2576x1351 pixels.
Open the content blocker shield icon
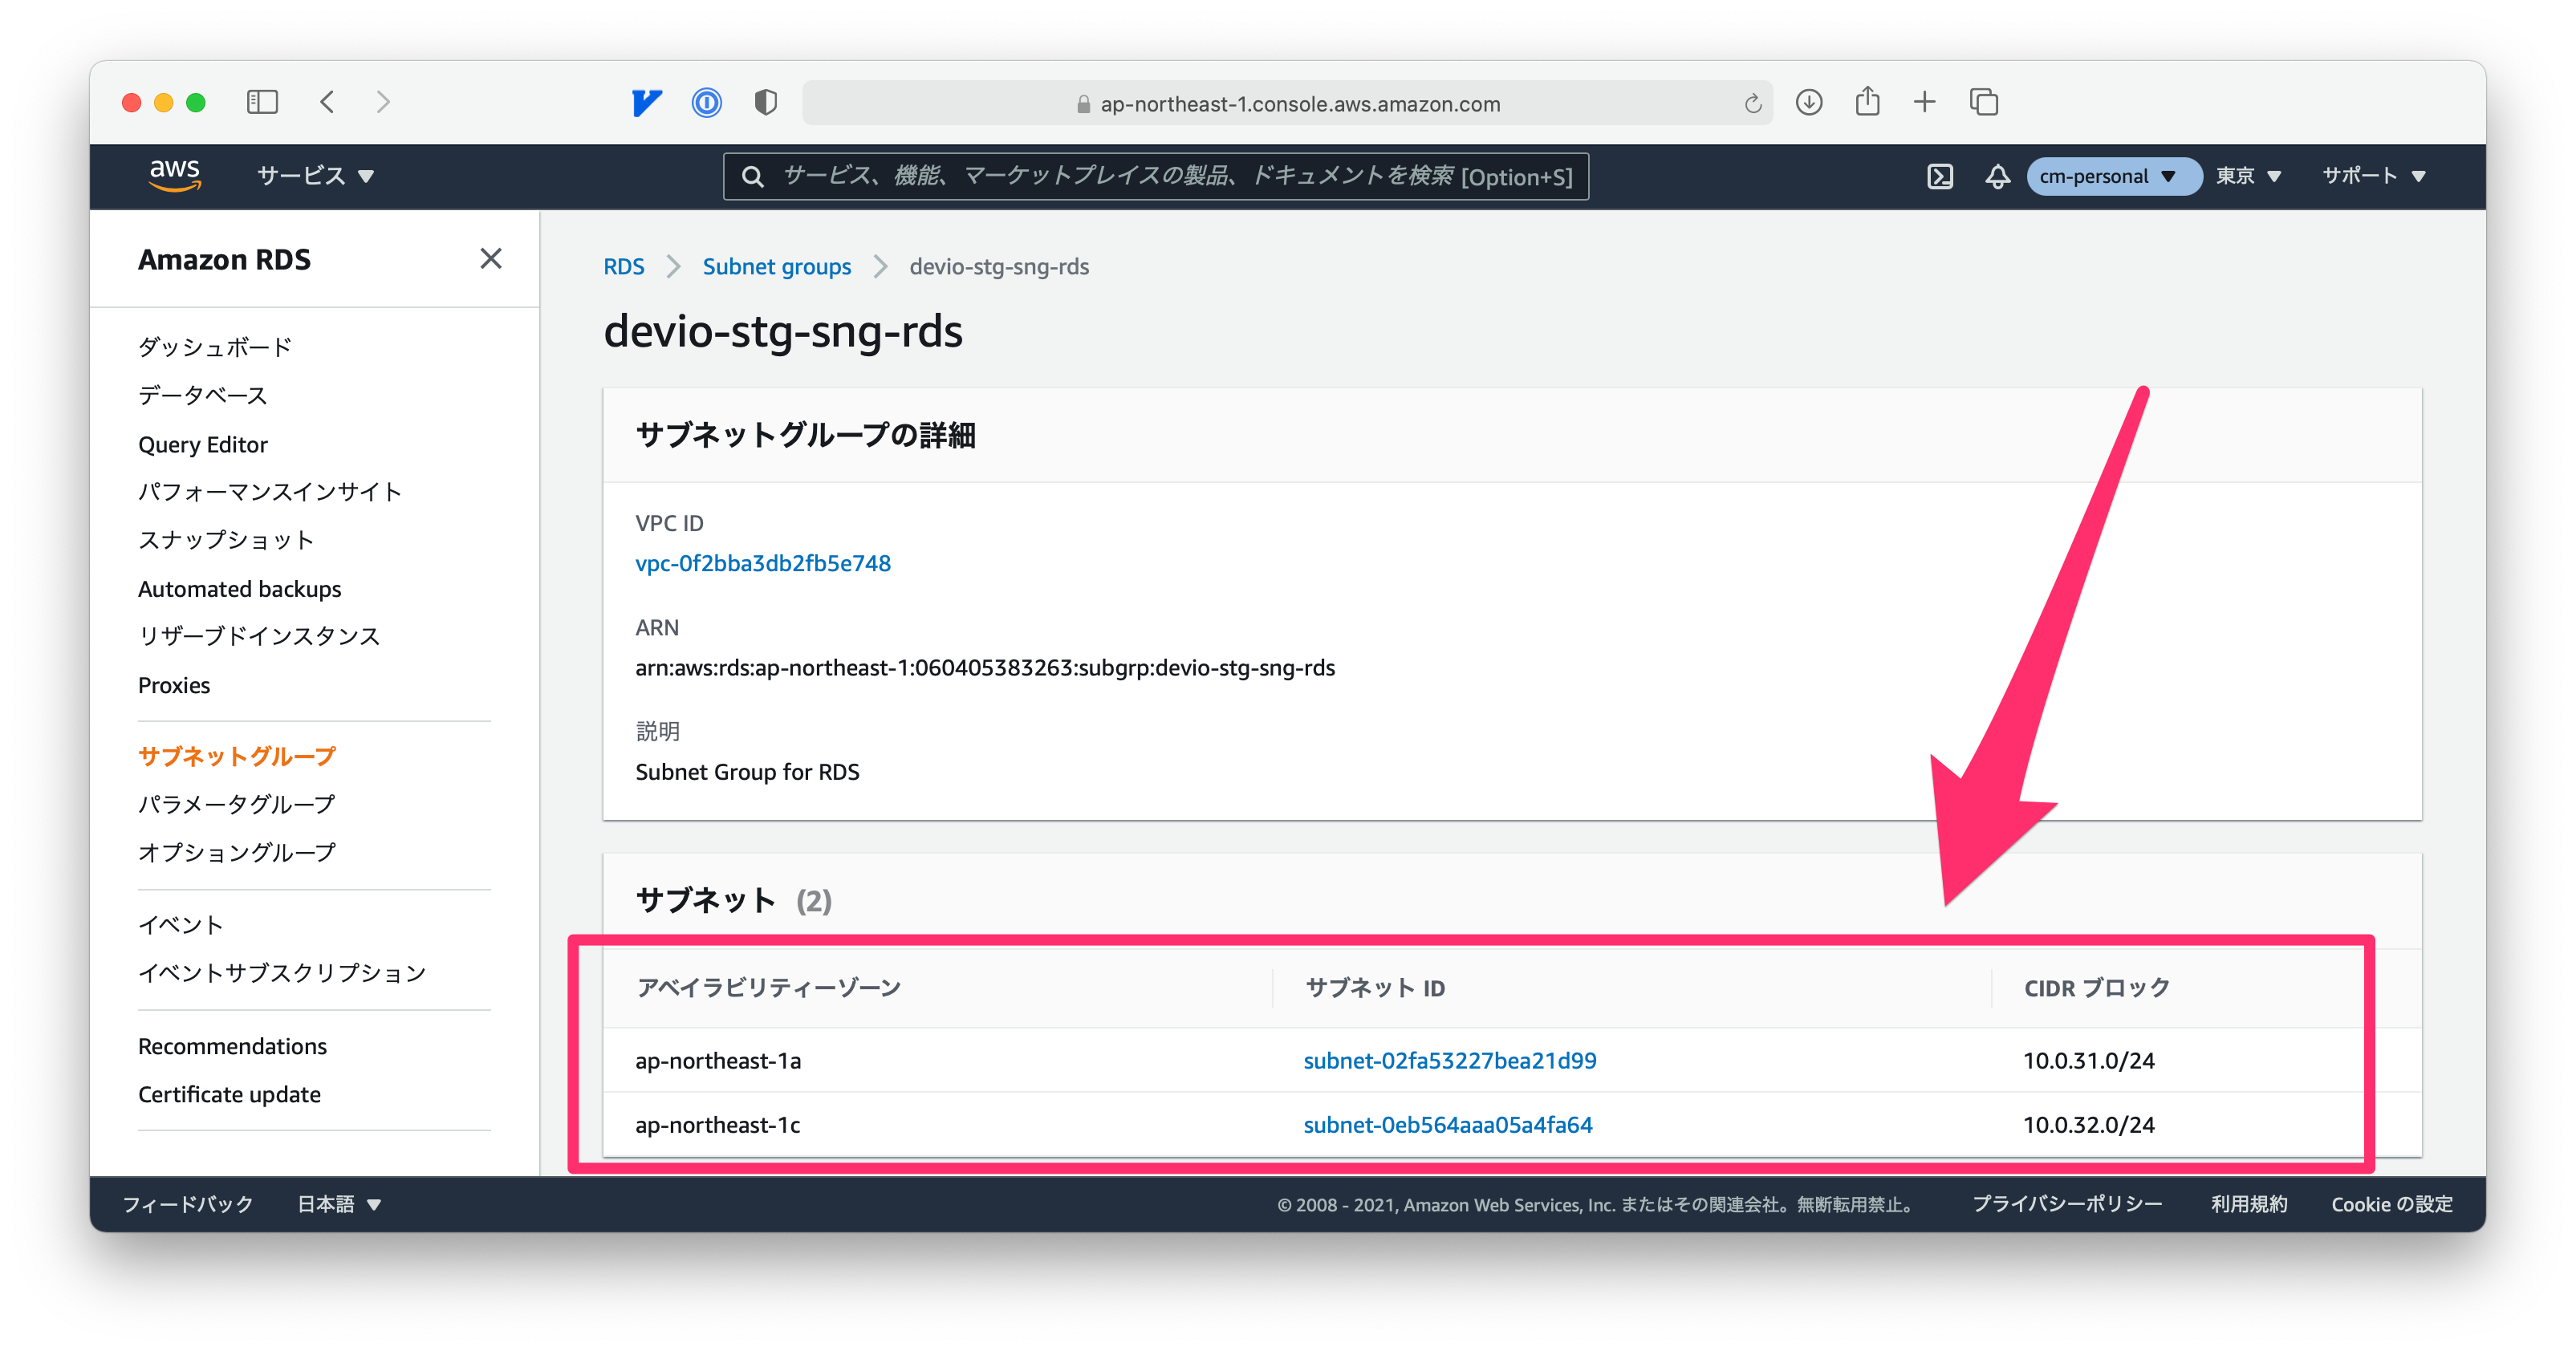click(766, 102)
